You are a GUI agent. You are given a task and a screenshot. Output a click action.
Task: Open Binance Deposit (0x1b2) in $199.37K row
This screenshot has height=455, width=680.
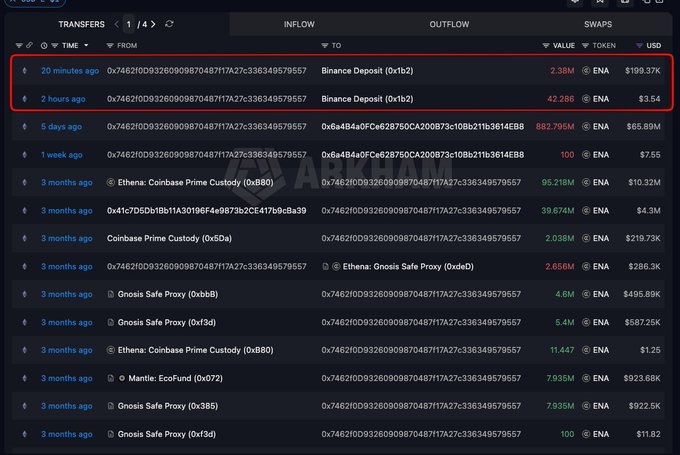(x=367, y=71)
